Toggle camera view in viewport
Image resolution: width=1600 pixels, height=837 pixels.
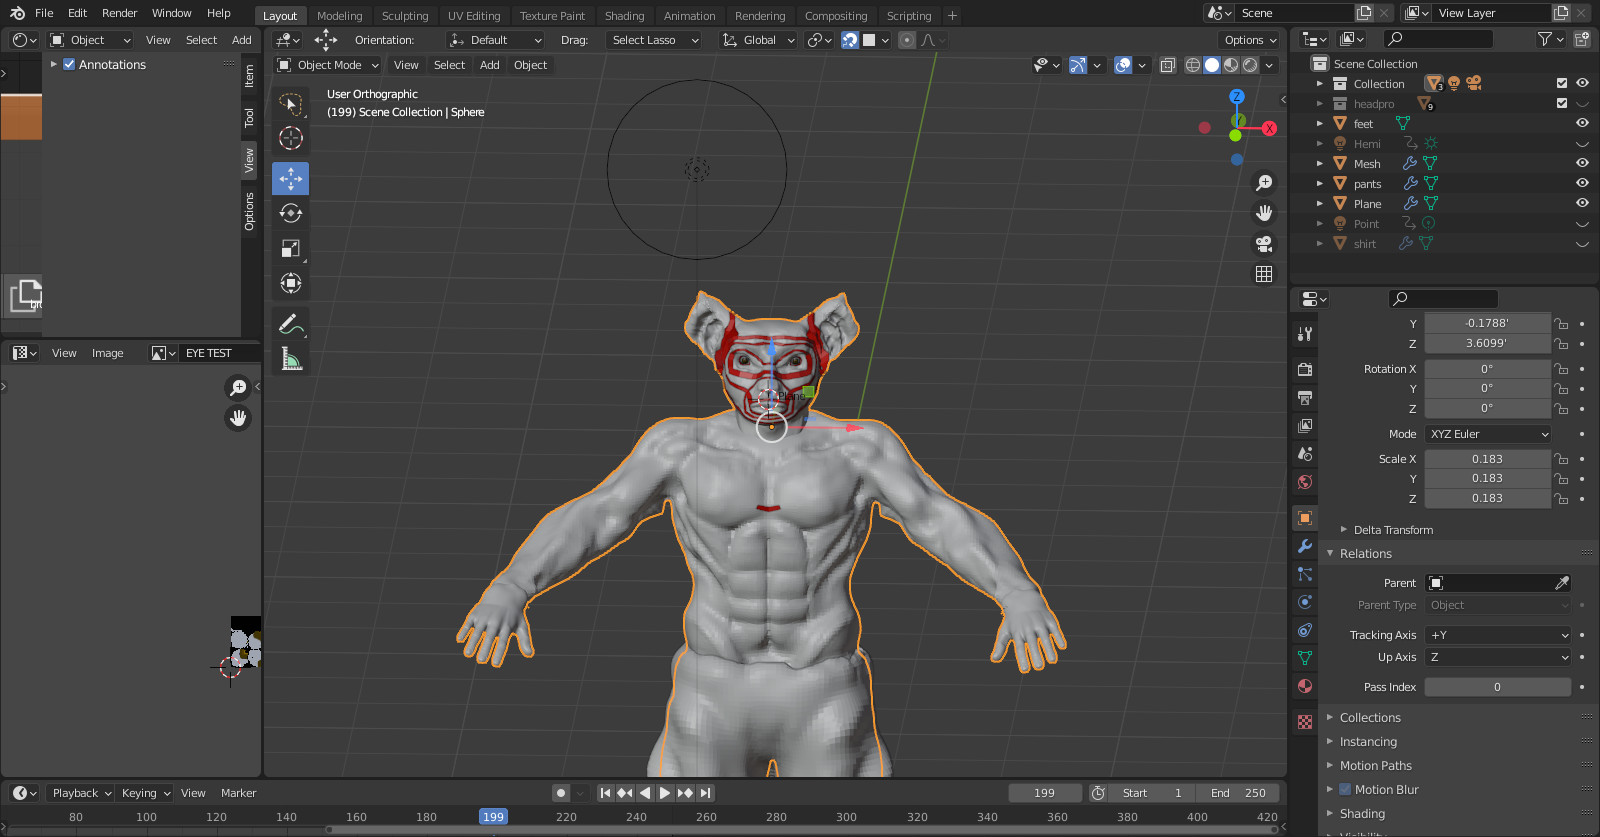click(x=1264, y=244)
